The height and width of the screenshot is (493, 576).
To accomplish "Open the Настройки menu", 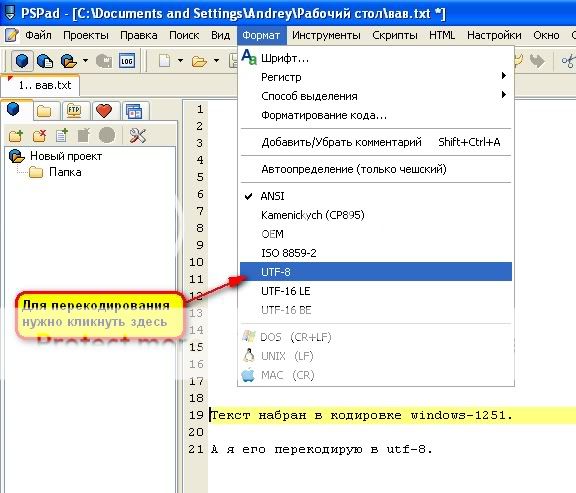I will point(494,35).
